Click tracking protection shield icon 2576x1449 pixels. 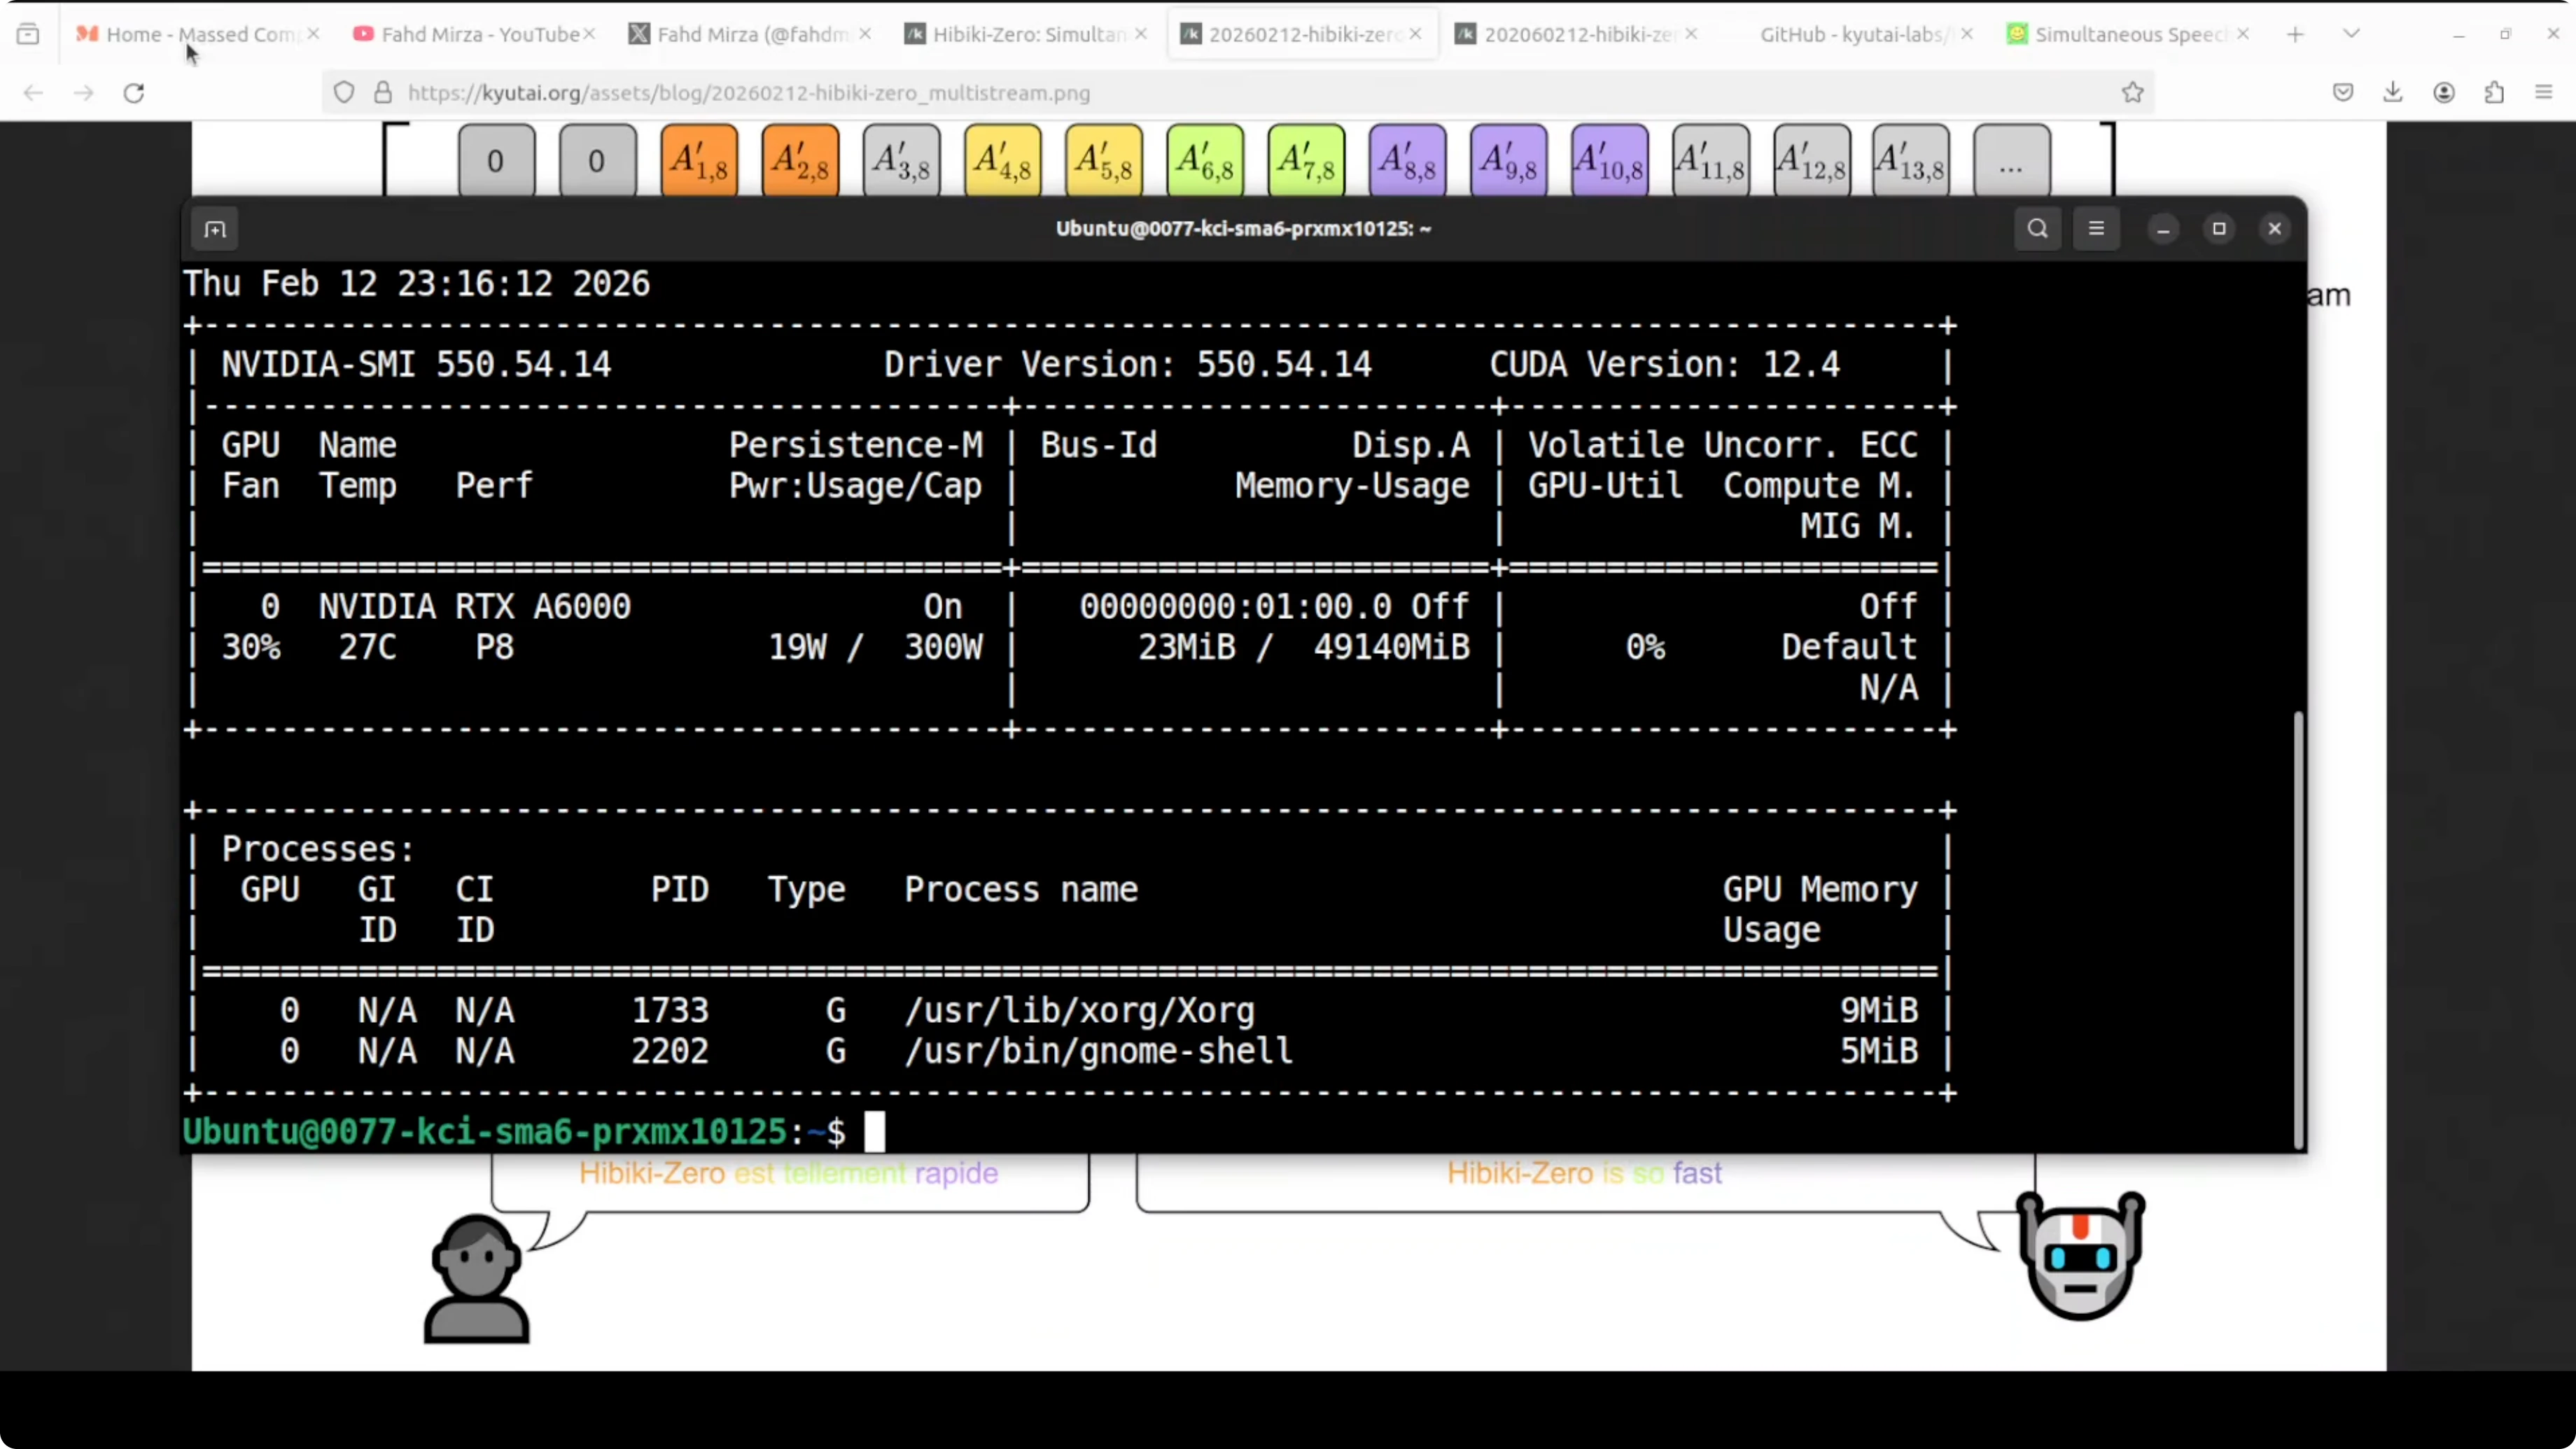point(344,93)
